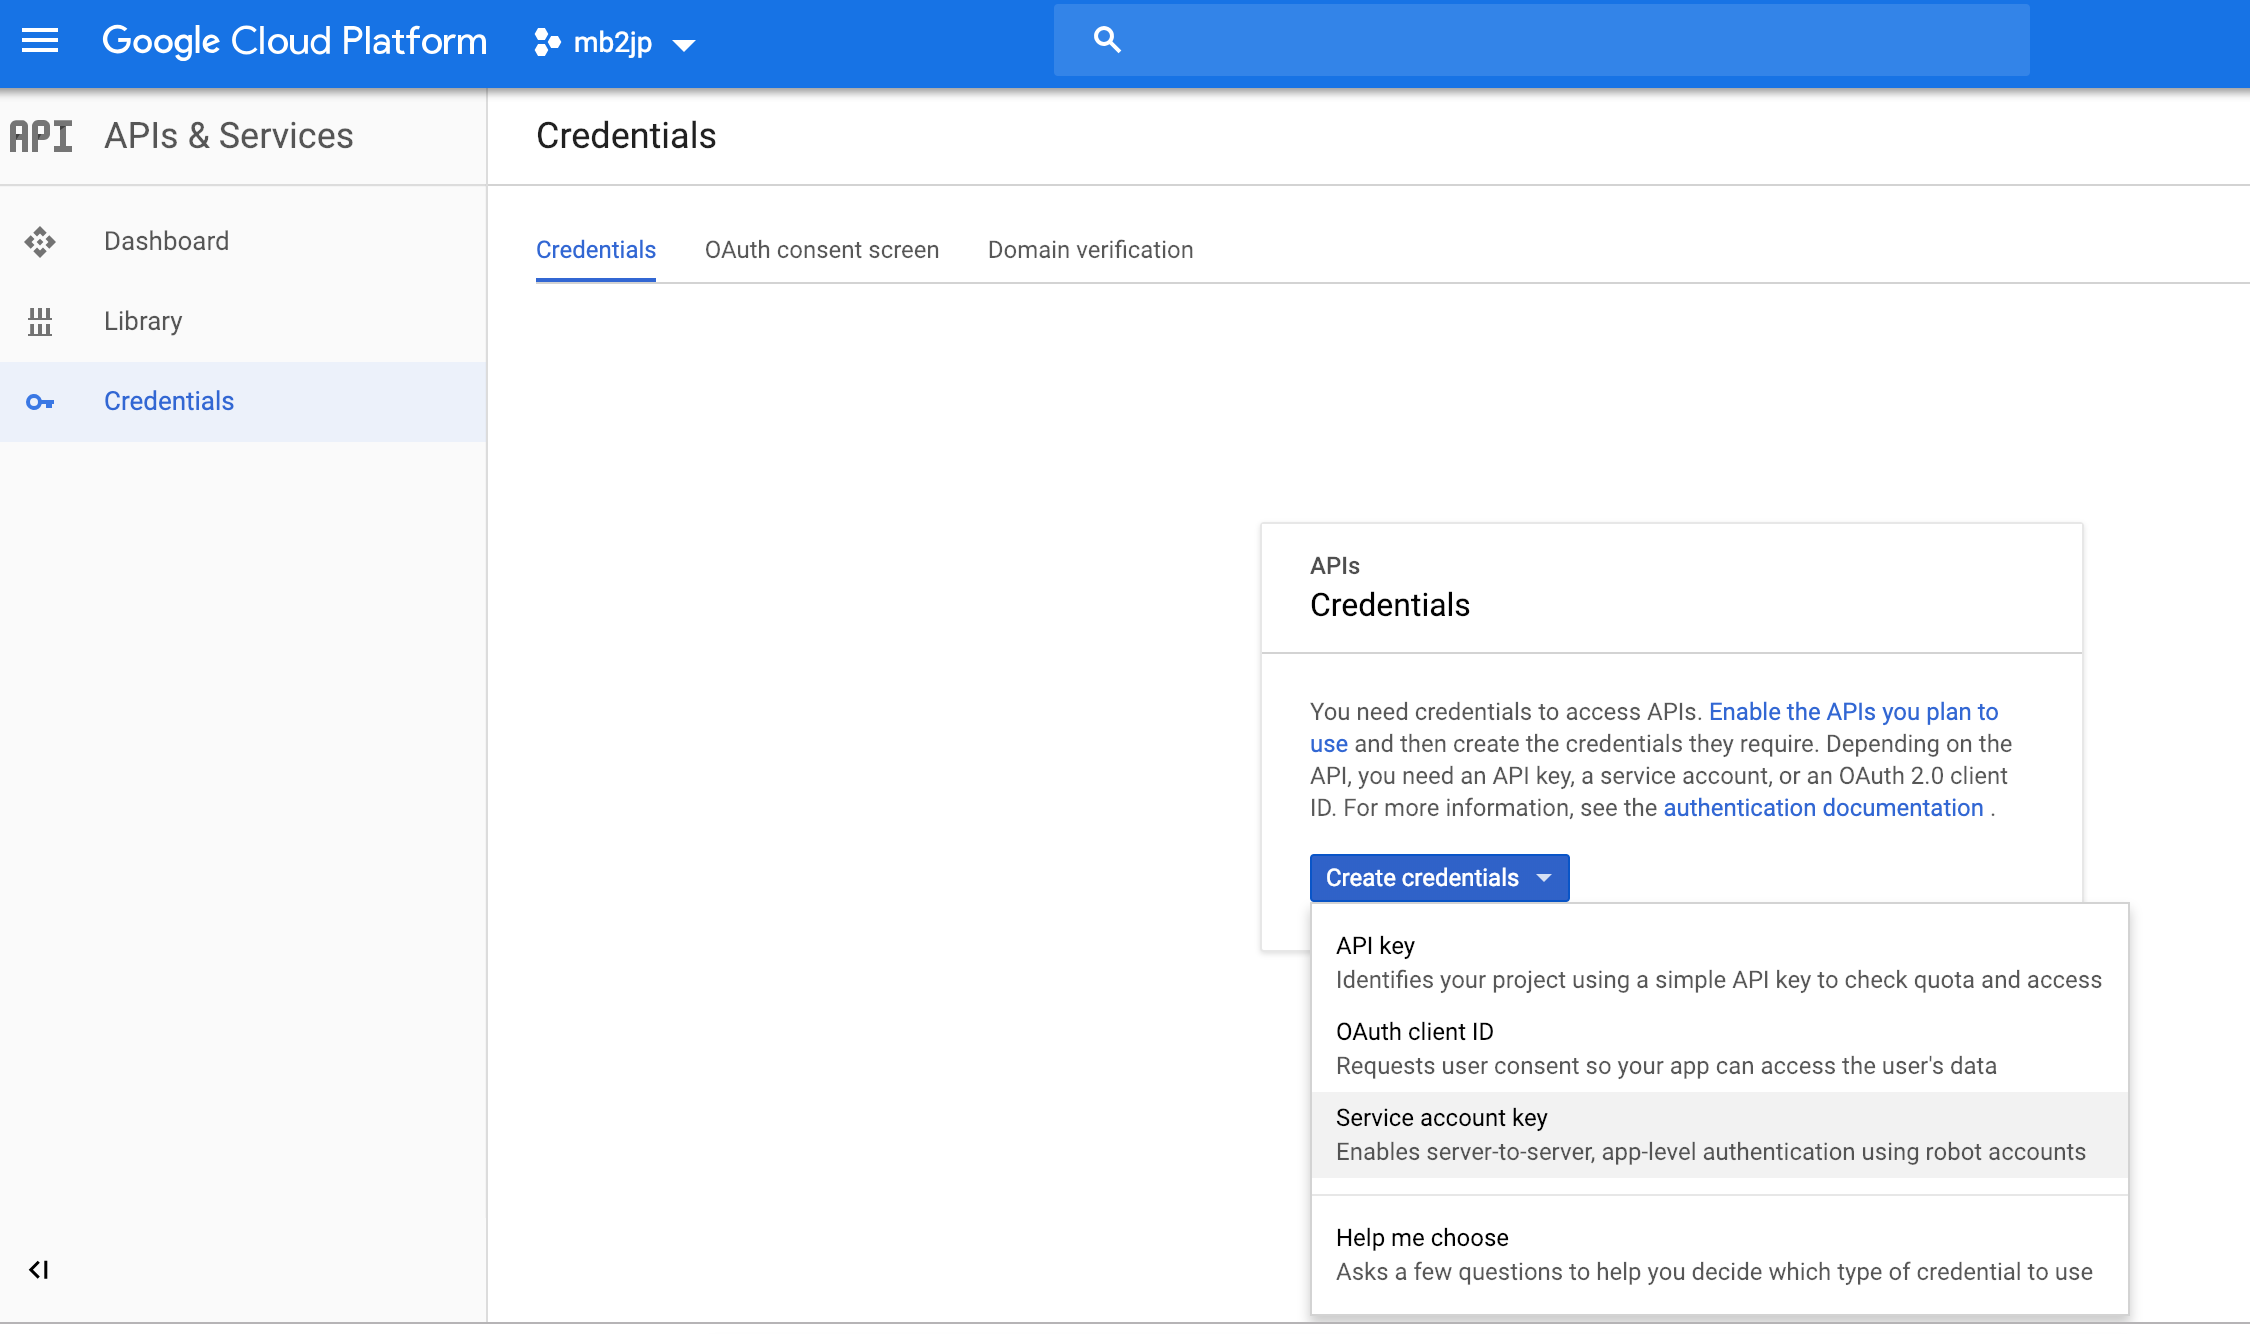Click the Dashboard sidebar icon
The image size is (2250, 1334).
pos(40,241)
